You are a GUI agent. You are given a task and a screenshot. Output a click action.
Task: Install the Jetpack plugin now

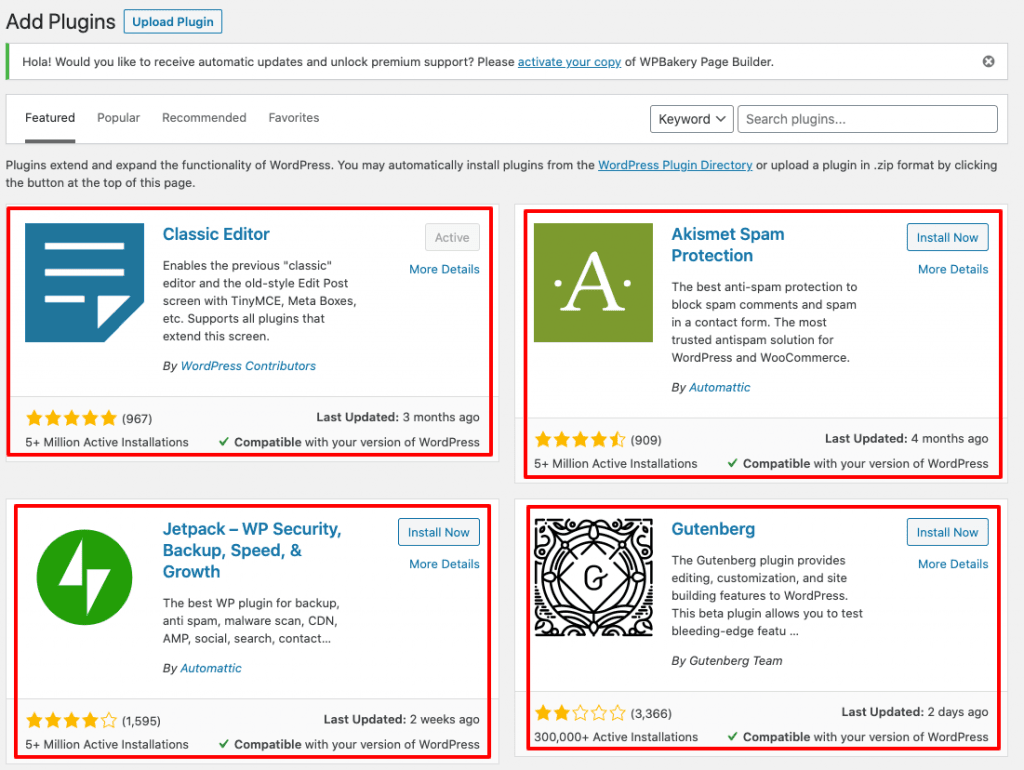(438, 532)
